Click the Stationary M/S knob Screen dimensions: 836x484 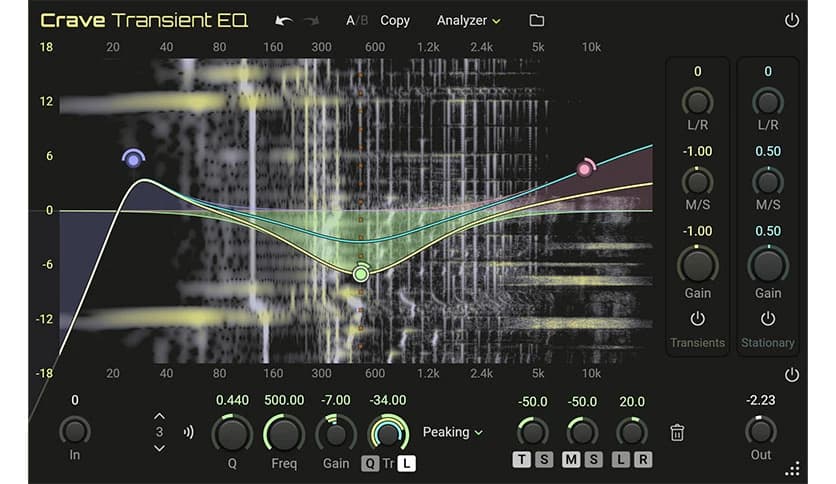tap(768, 182)
